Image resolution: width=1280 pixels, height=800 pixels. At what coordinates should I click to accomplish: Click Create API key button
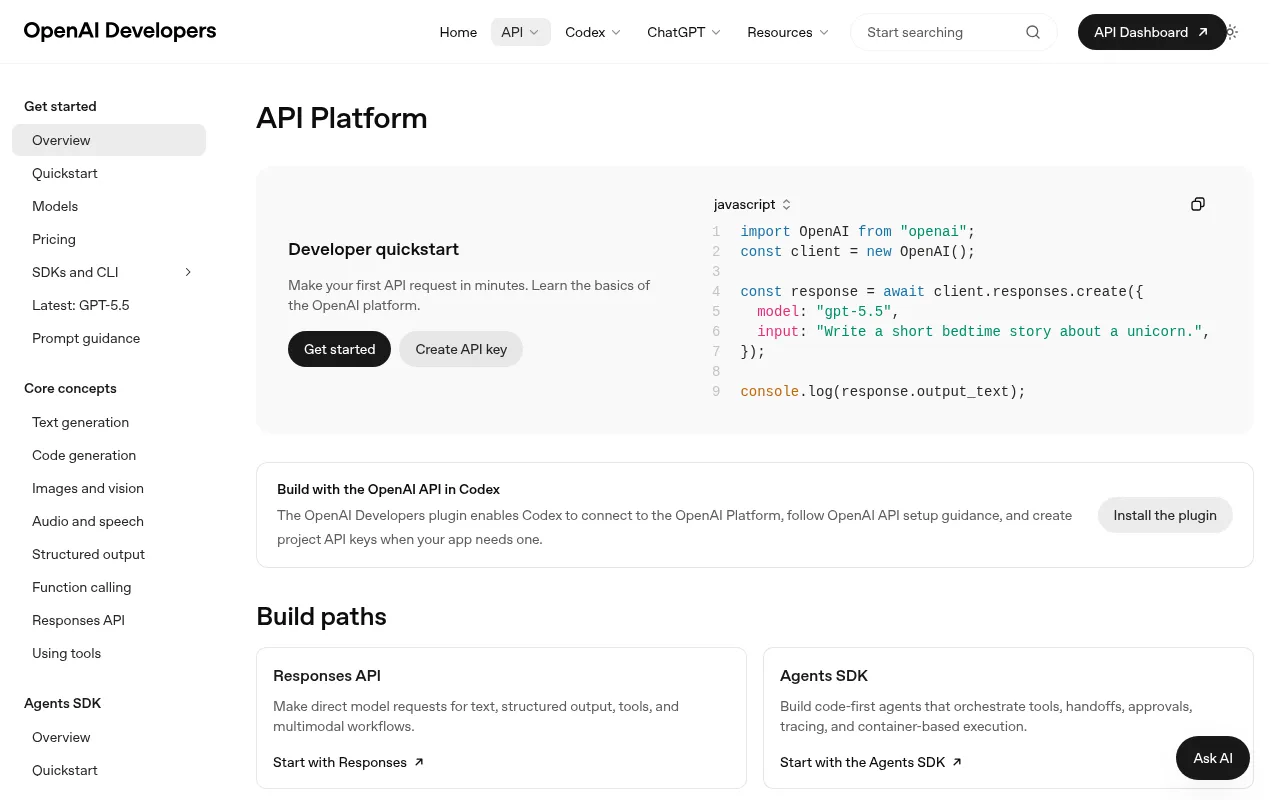tap(461, 349)
